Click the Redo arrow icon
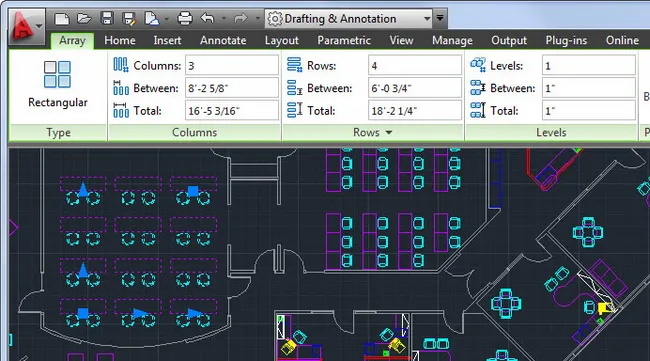This screenshot has width=650, height=361. (x=240, y=19)
